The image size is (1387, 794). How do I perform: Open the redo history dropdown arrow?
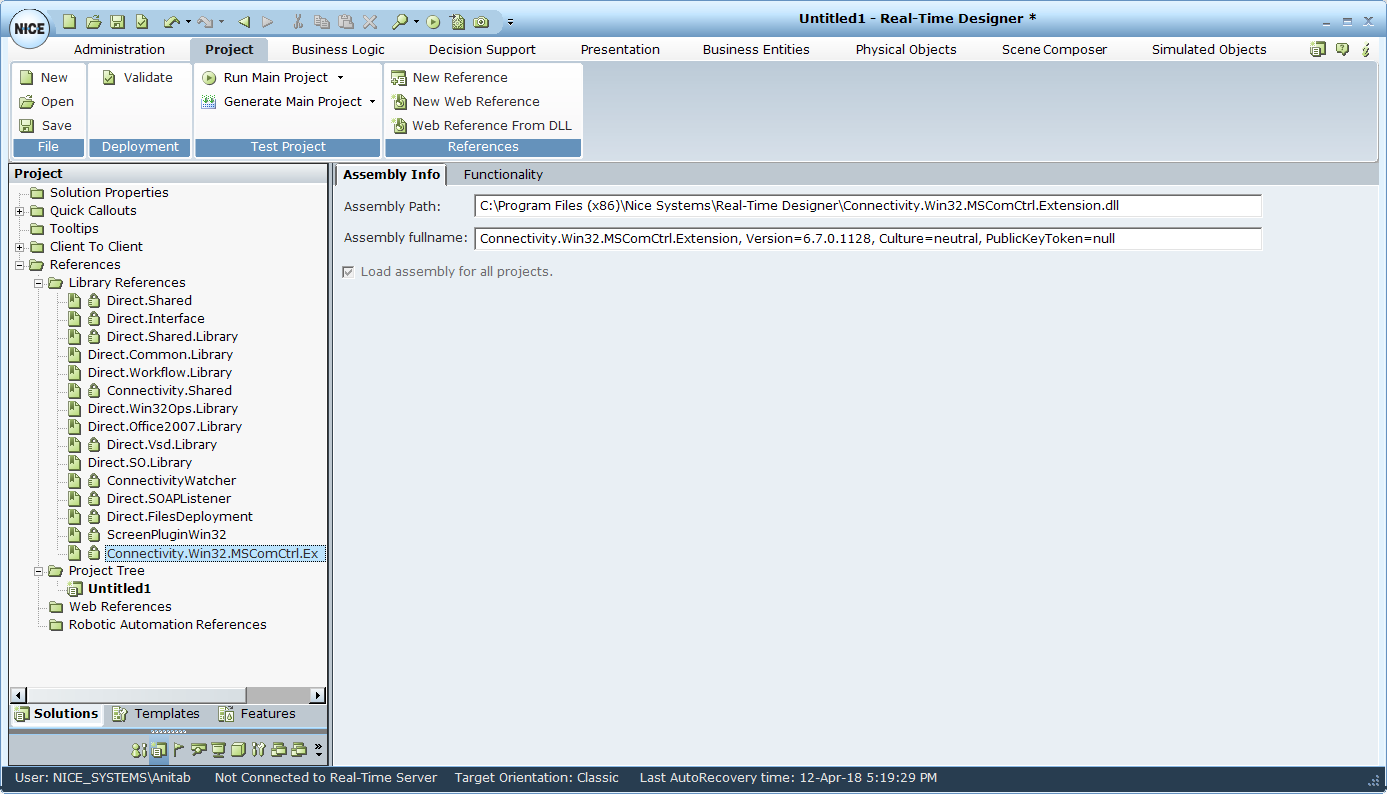[221, 21]
